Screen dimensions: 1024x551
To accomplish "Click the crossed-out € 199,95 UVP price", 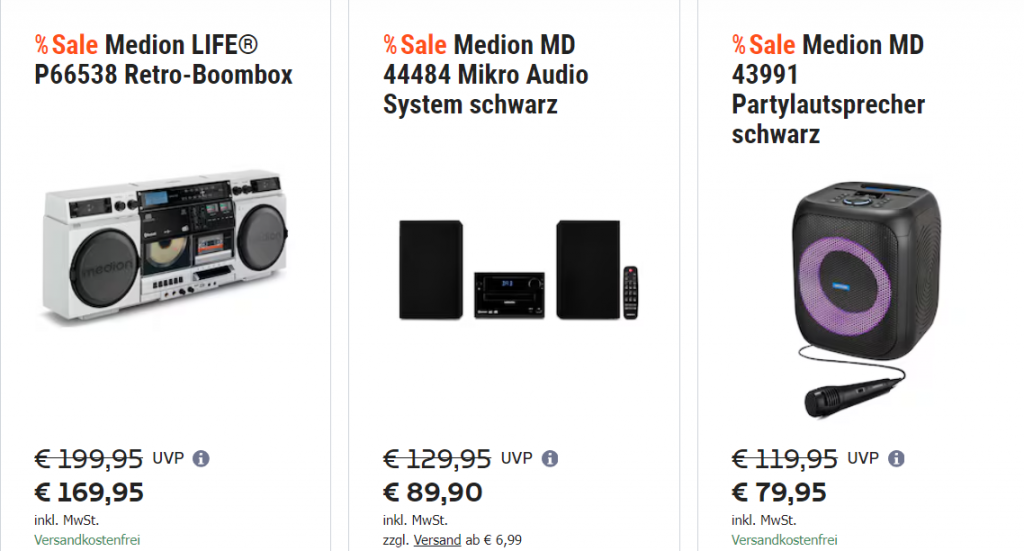I will (89, 459).
